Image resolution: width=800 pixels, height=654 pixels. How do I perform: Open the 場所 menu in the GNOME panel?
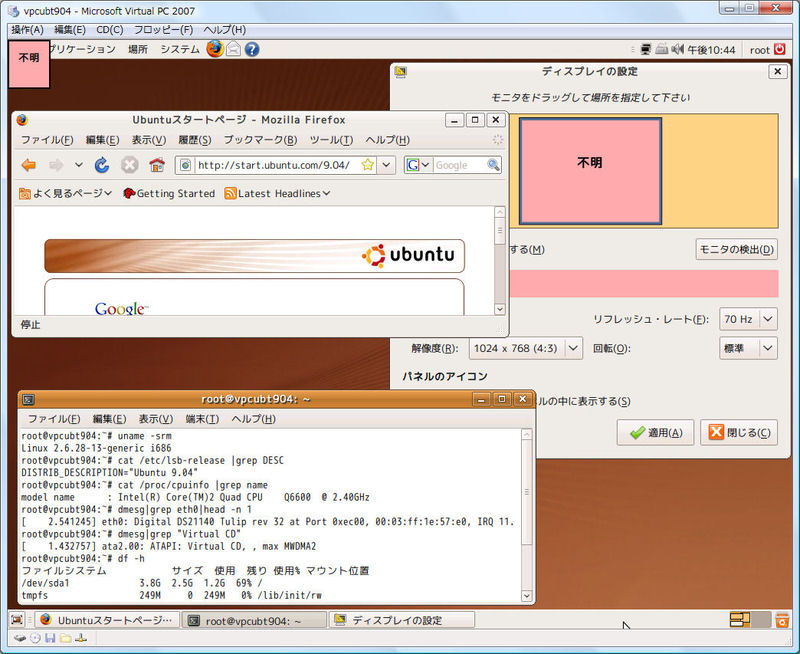click(138, 49)
